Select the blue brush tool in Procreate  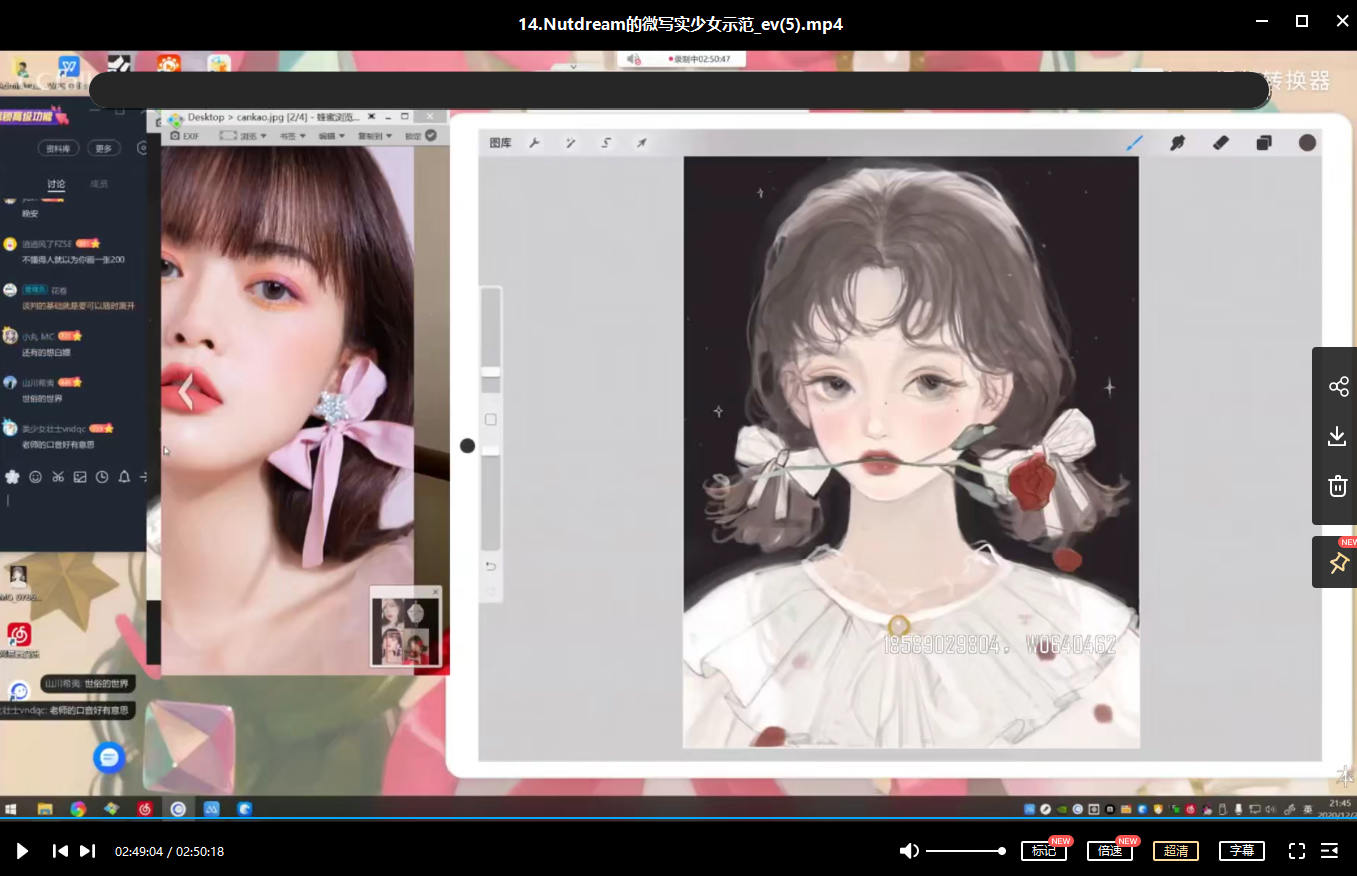1134,143
